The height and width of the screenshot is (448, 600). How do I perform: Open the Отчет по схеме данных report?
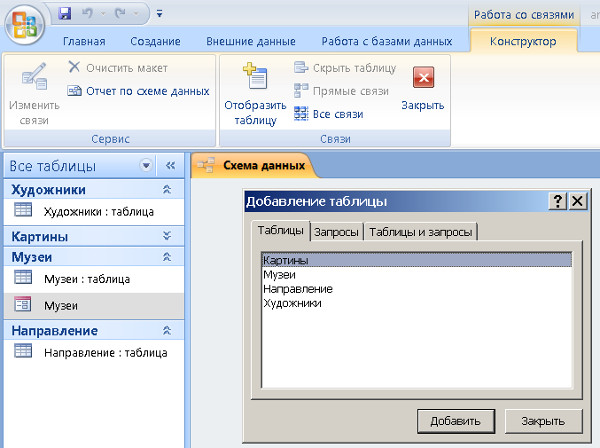point(138,91)
